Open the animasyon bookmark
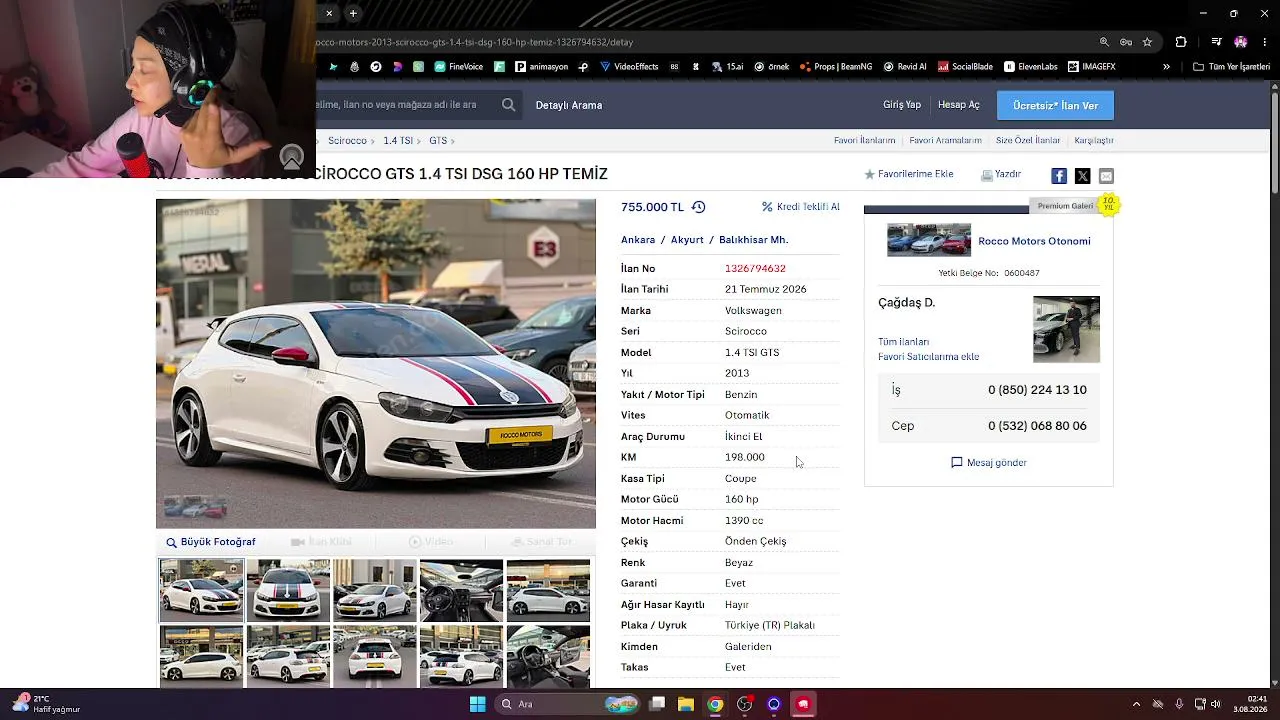 click(541, 67)
